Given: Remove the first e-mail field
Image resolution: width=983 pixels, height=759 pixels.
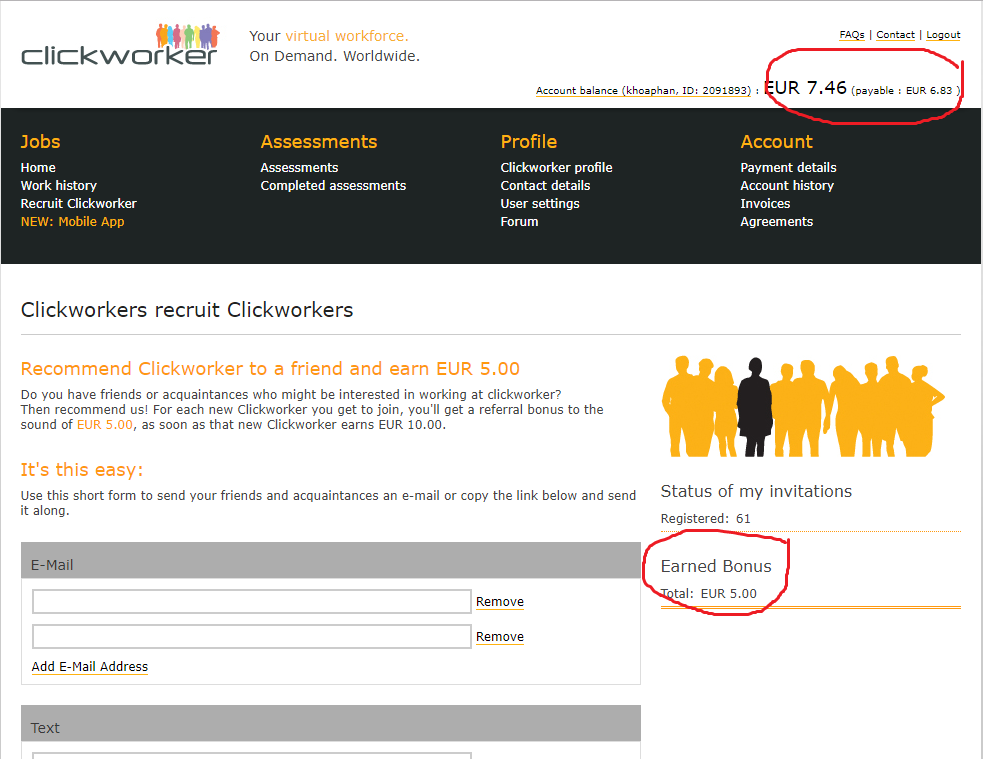Looking at the screenshot, I should coord(500,602).
